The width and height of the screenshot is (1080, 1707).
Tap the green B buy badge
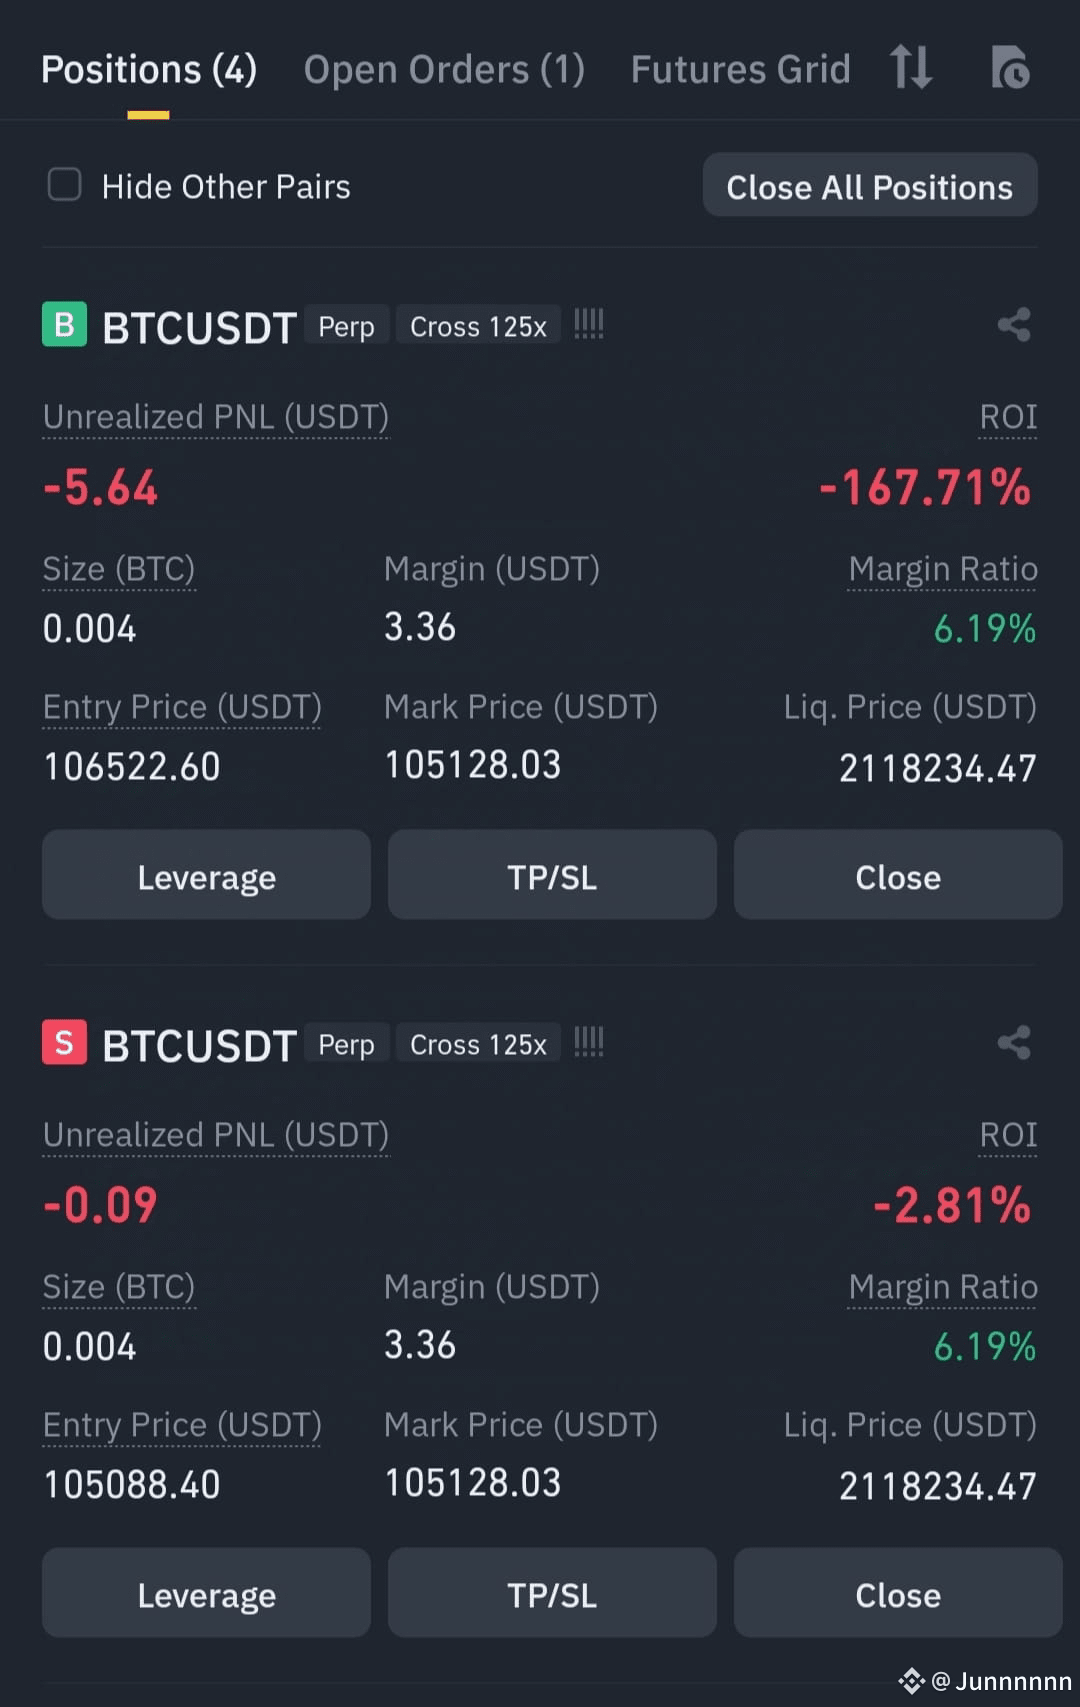click(x=64, y=325)
